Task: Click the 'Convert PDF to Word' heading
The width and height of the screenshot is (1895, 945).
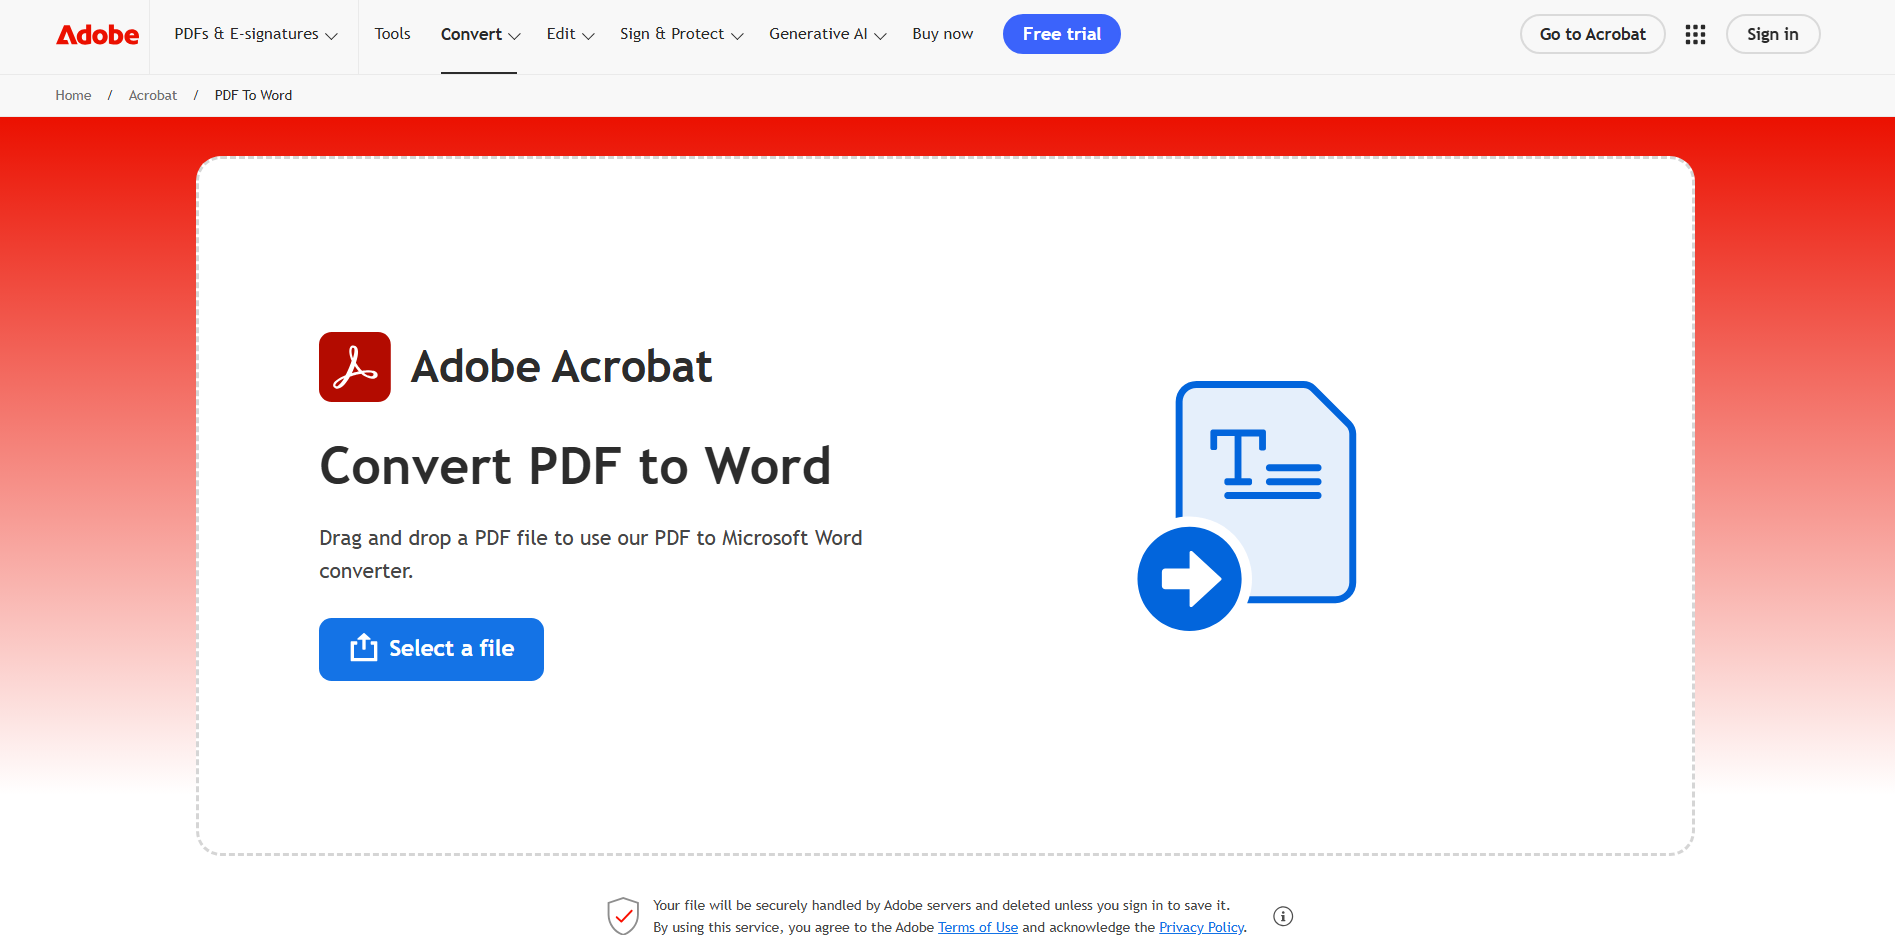Action: [575, 466]
